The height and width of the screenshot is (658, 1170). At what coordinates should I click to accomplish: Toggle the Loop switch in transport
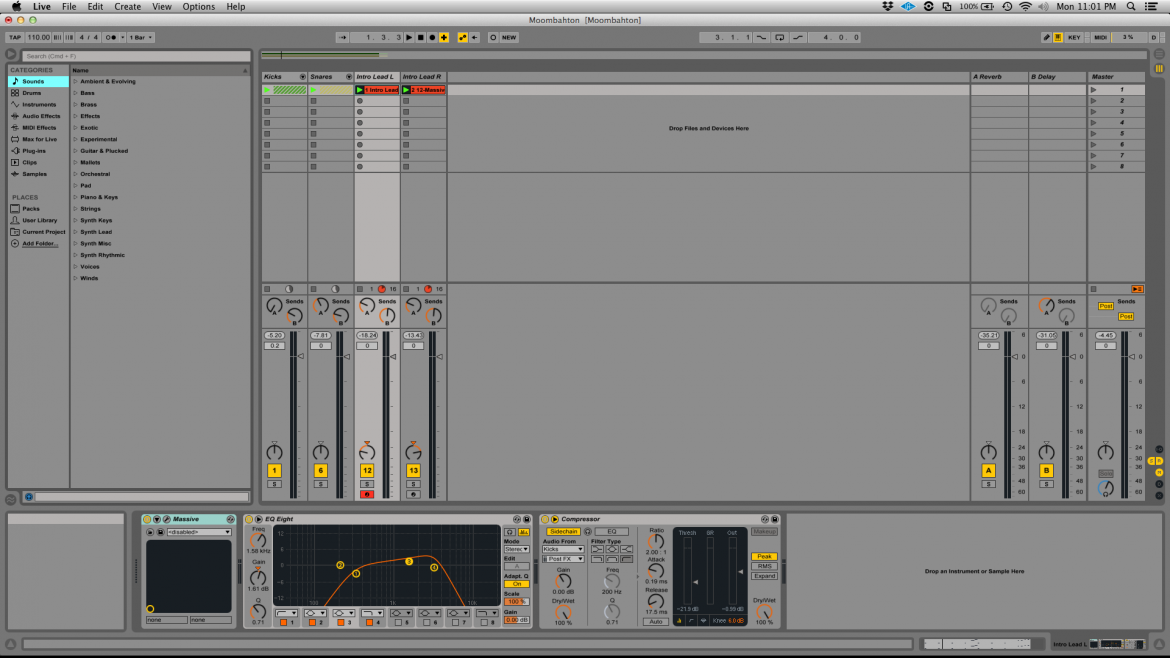pos(780,37)
